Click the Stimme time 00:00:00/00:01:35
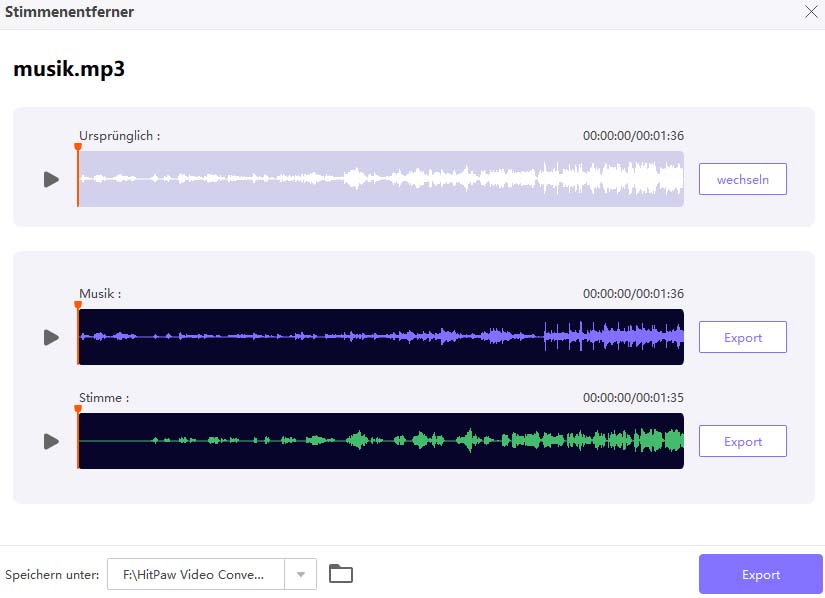The image size is (825, 598). (x=633, y=398)
